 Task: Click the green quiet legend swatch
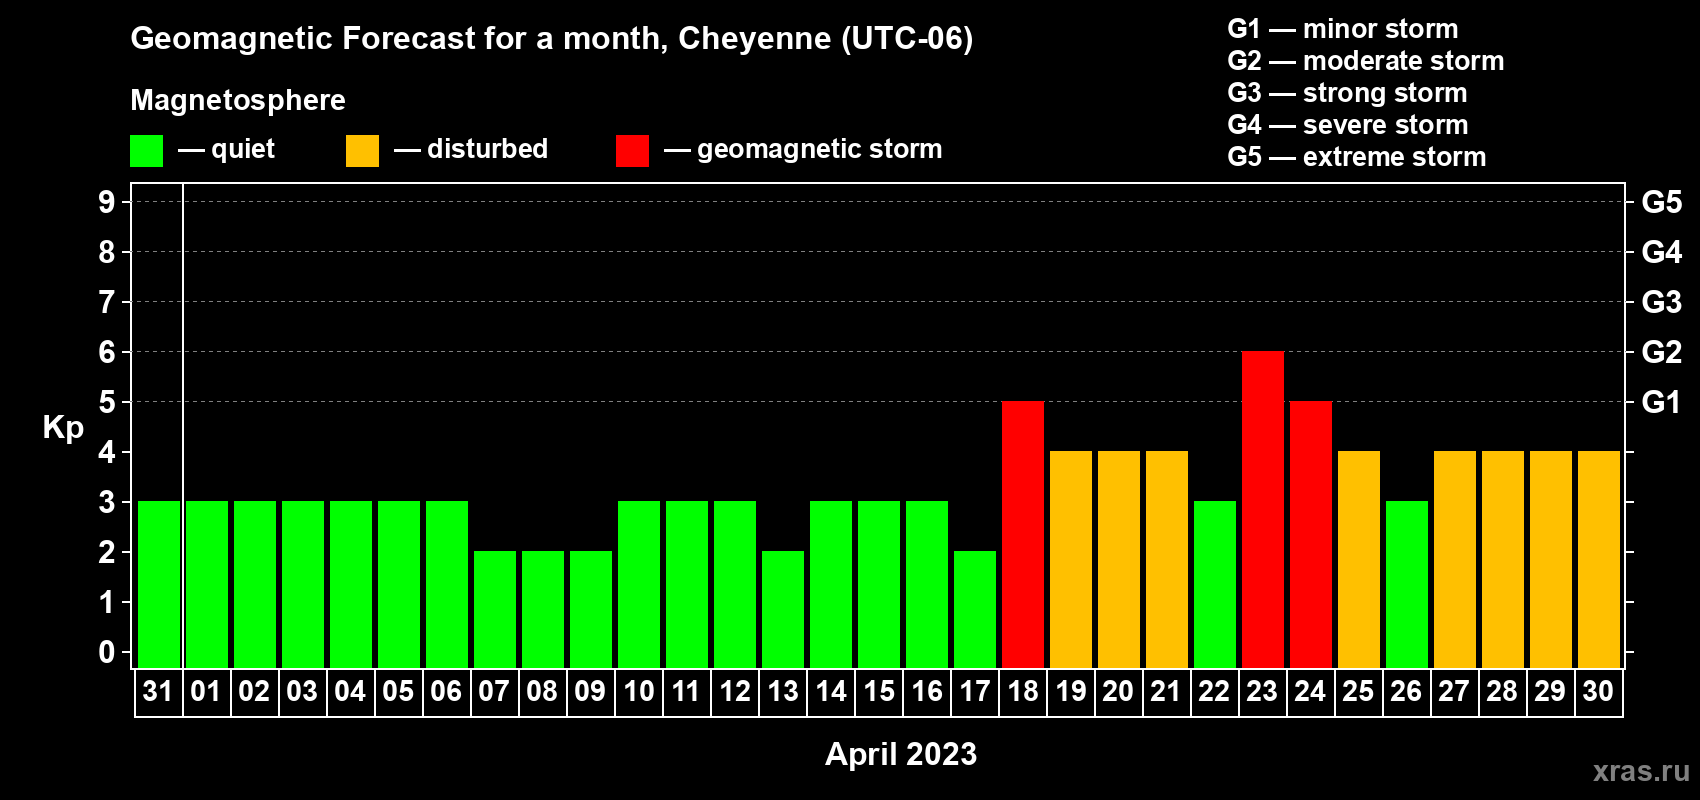coord(146,151)
